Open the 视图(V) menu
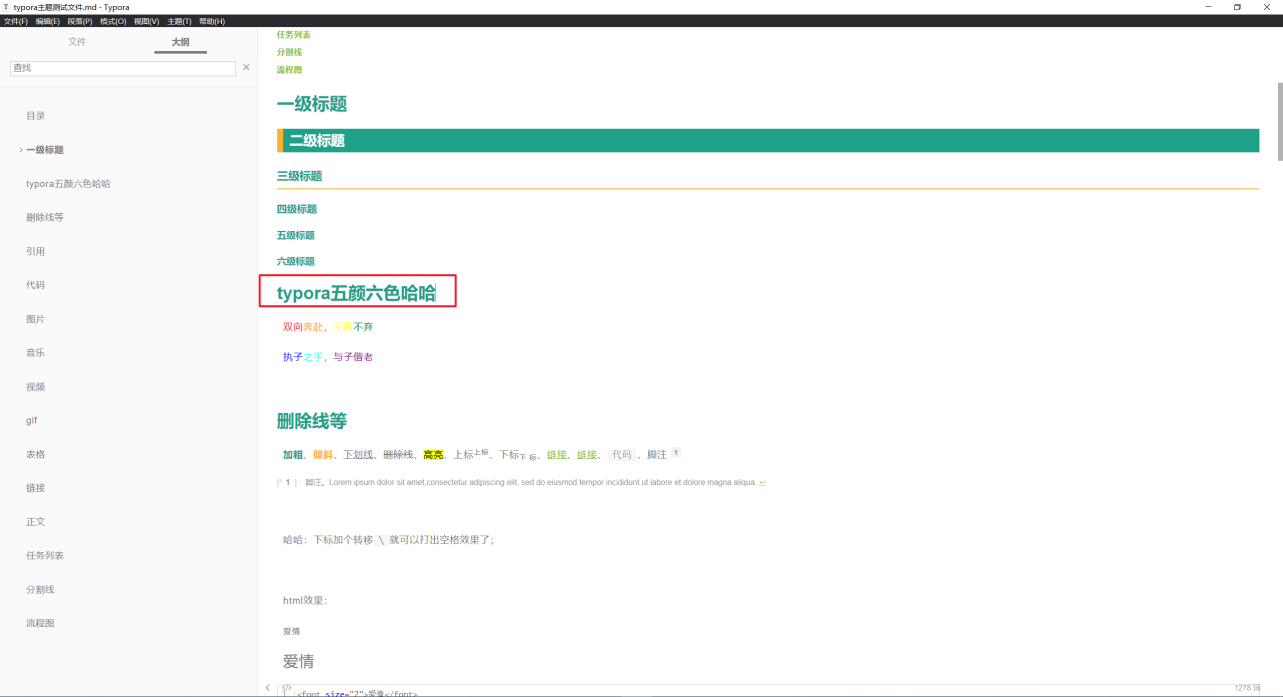 [146, 21]
